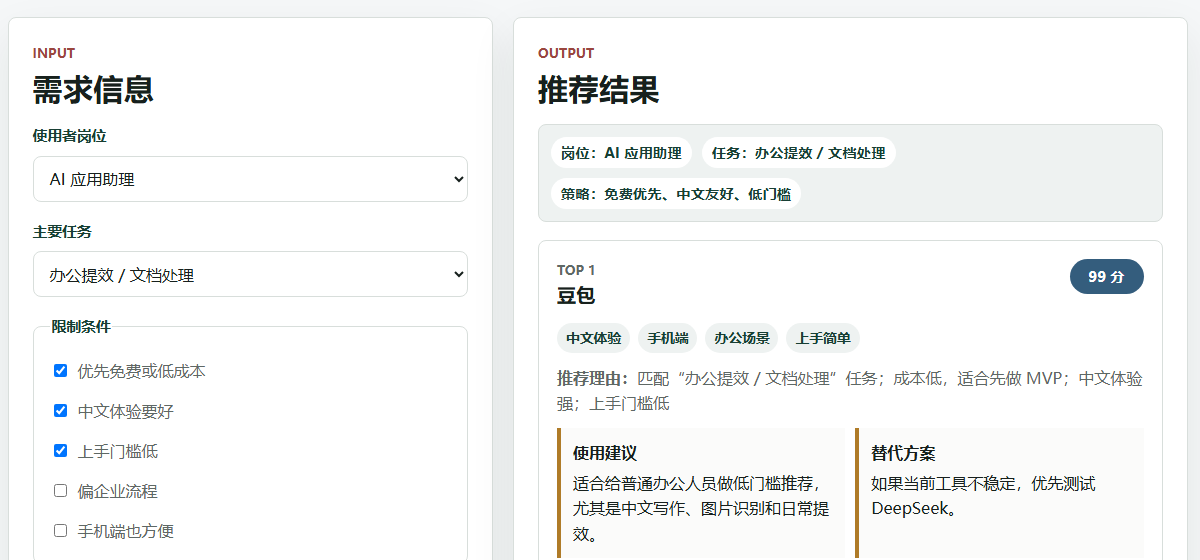Click the 99 分 score badge
The image size is (1200, 560).
(1106, 277)
